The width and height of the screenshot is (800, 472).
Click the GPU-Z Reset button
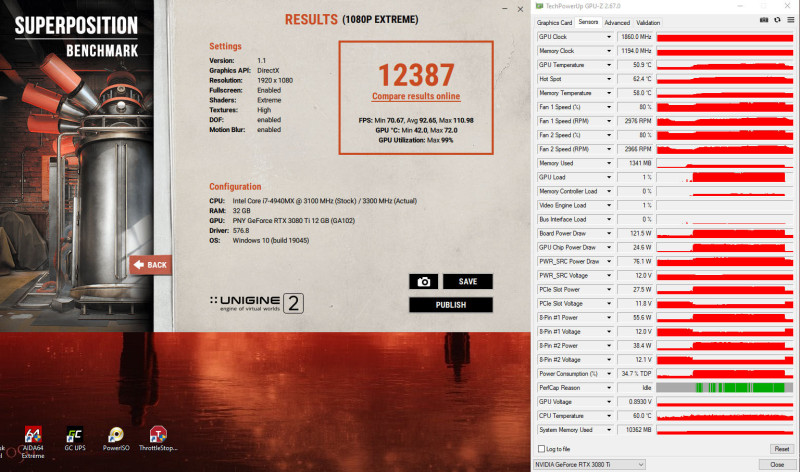tap(782, 449)
